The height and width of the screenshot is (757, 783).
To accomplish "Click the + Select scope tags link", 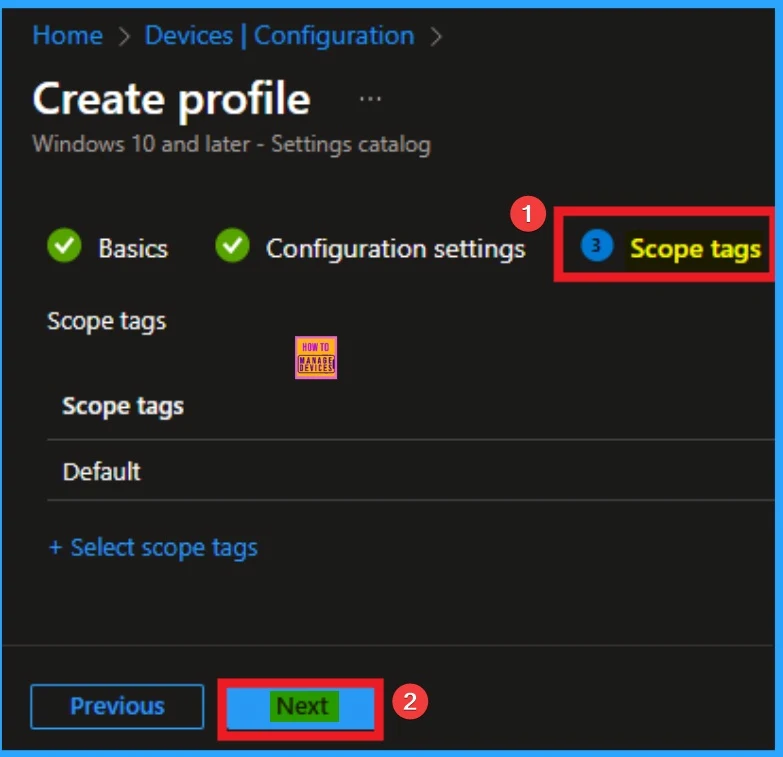I will 153,548.
